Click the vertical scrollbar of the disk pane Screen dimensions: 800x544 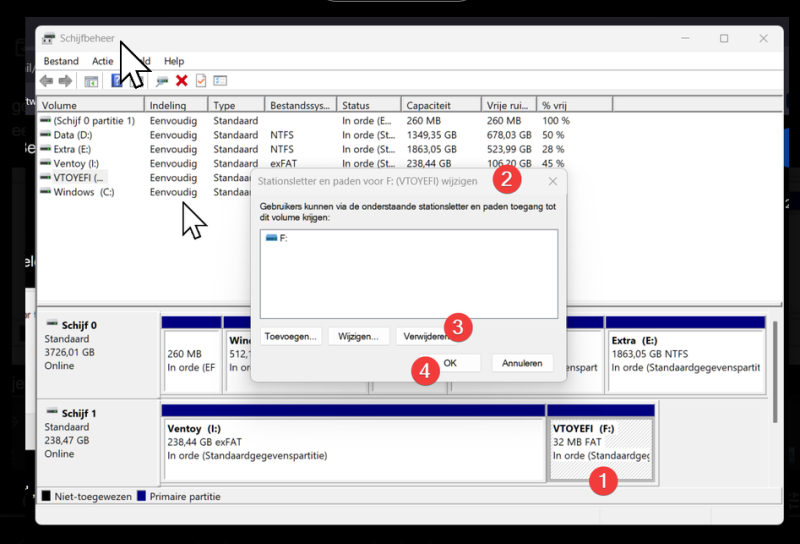tap(776, 372)
